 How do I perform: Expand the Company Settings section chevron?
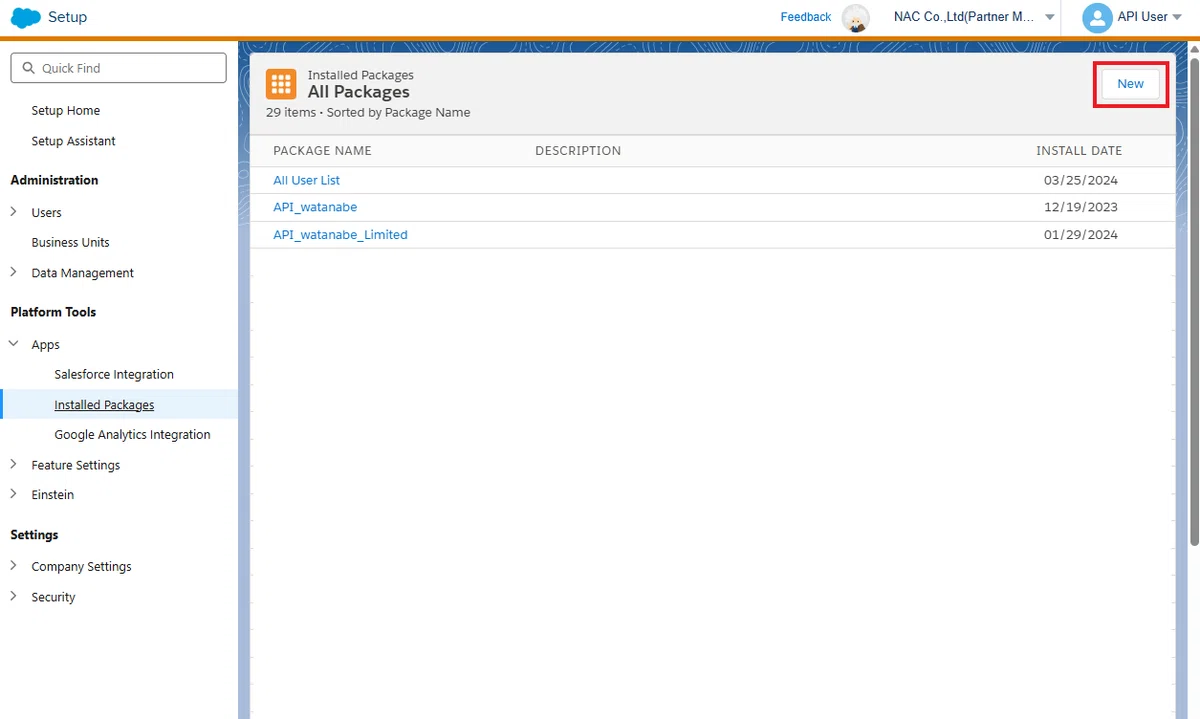(x=14, y=566)
